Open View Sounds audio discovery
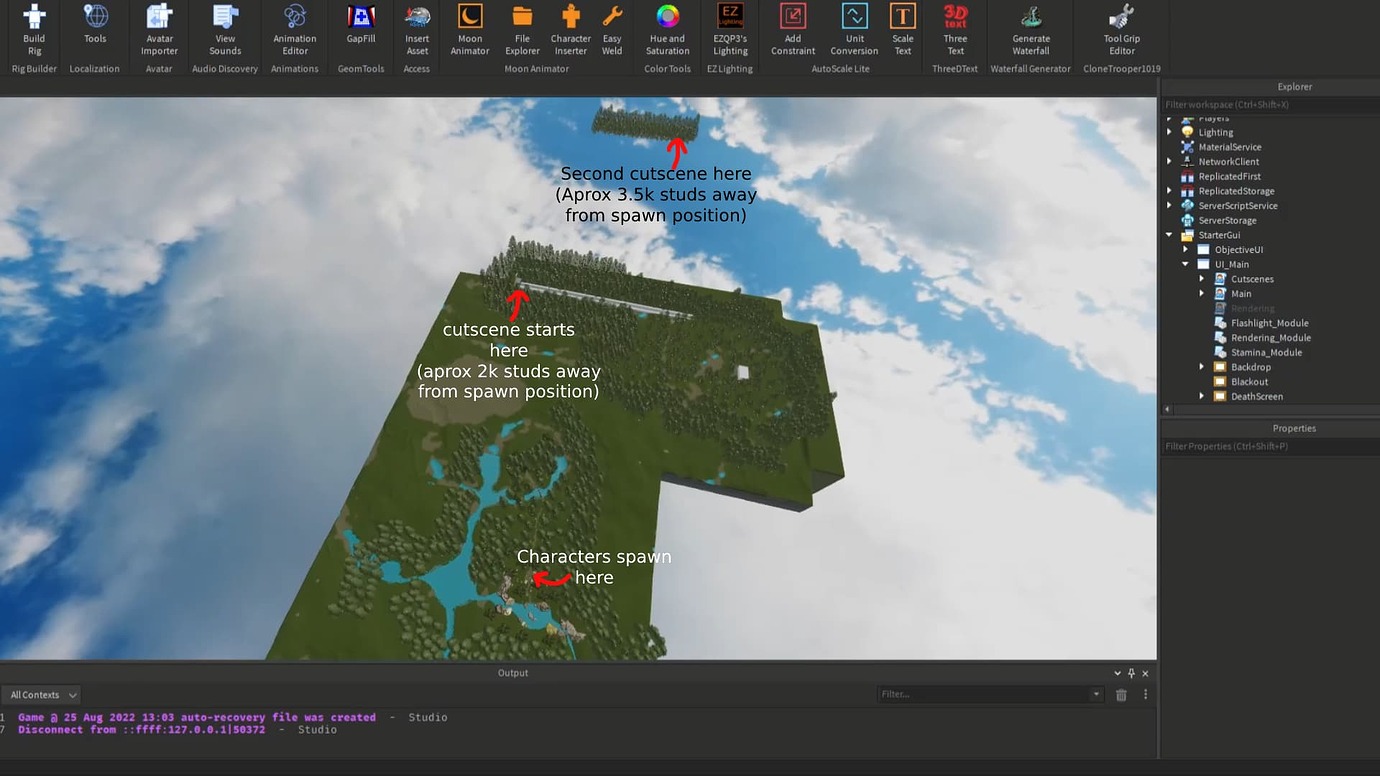This screenshot has height=776, width=1380. 225,30
